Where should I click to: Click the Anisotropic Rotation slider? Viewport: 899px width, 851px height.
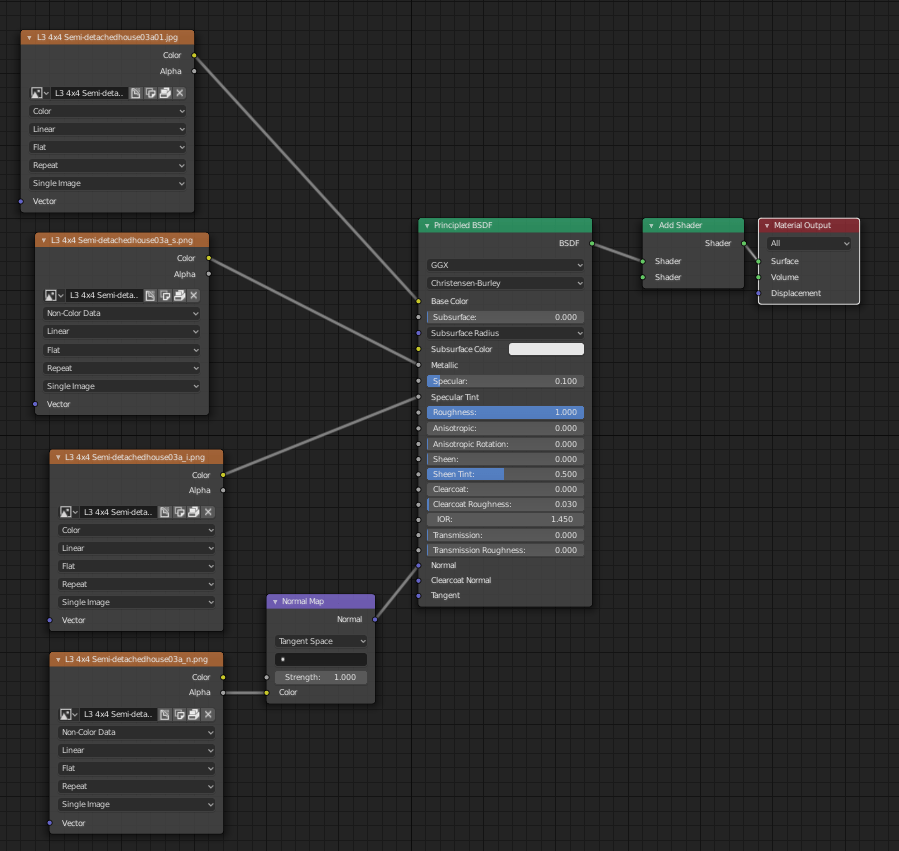[505, 444]
